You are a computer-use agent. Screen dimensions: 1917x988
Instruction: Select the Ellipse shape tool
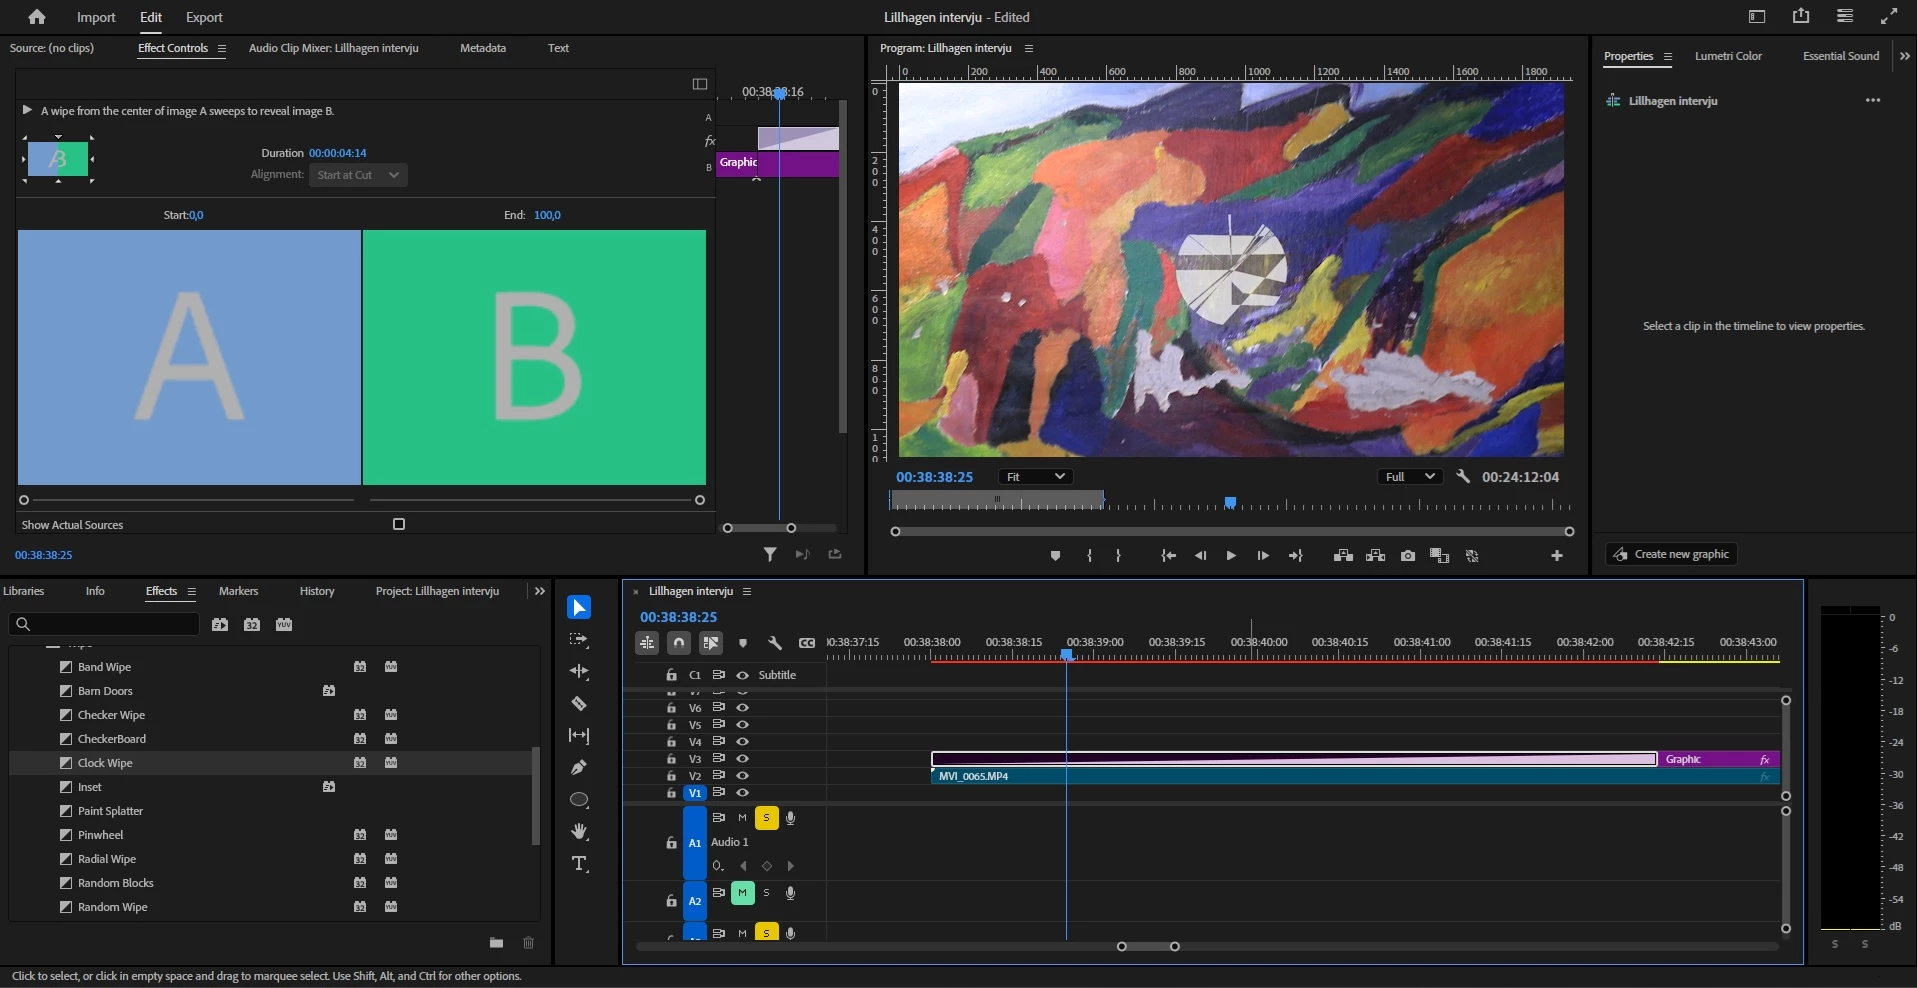[579, 800]
